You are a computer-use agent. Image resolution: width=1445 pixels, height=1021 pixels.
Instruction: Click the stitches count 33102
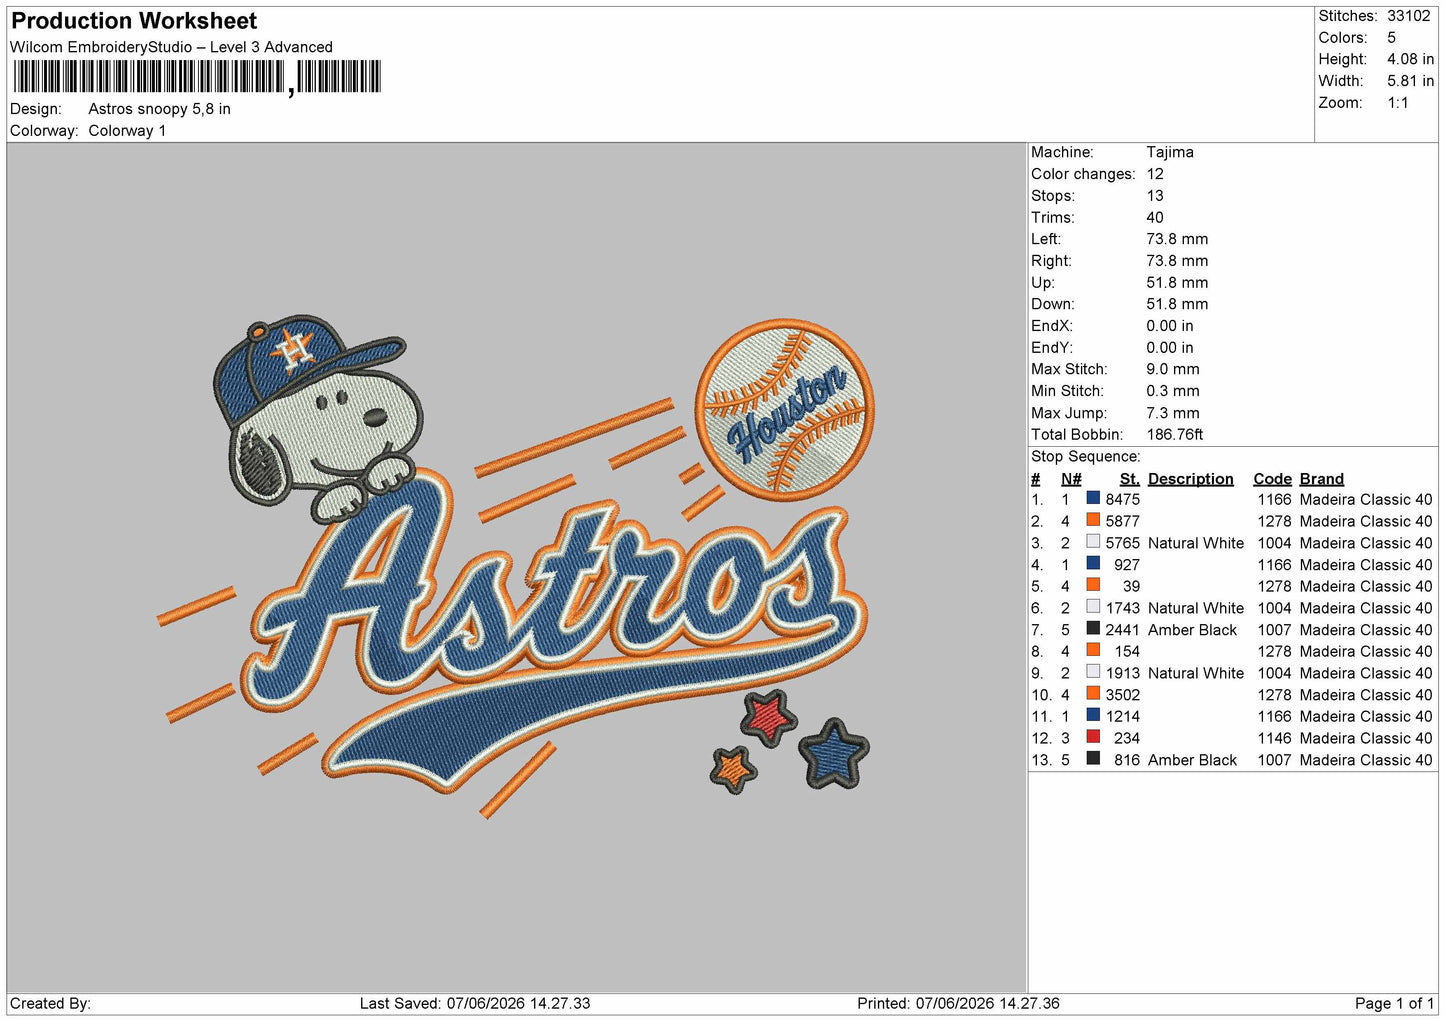[1408, 16]
